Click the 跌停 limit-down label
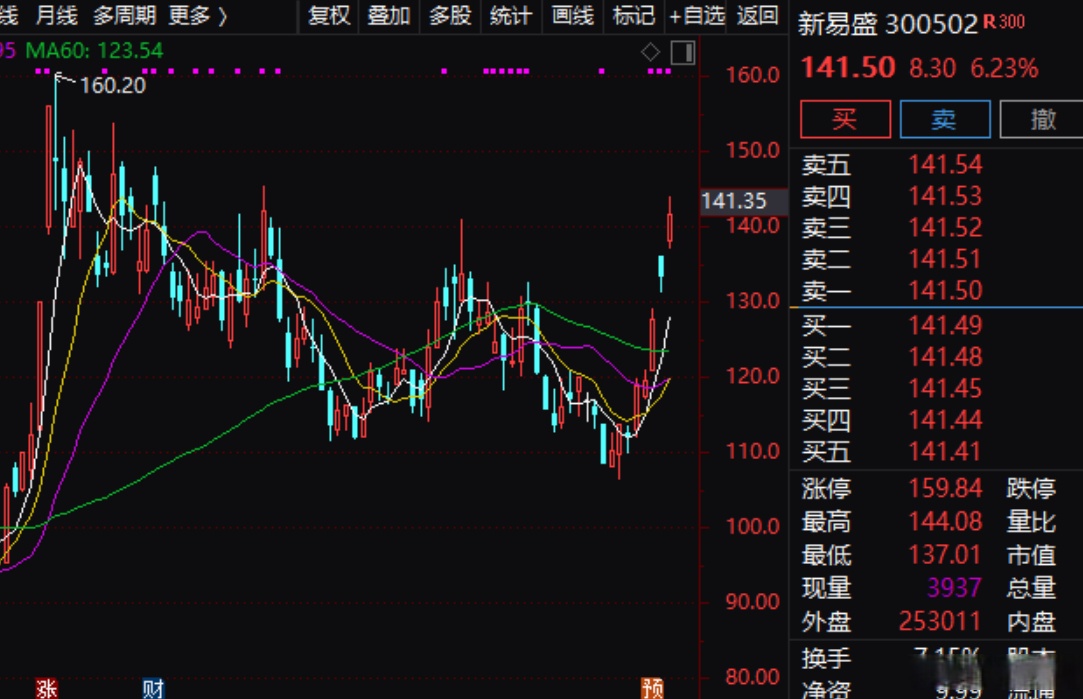This screenshot has height=699, width=1083. pyautogui.click(x=1031, y=488)
